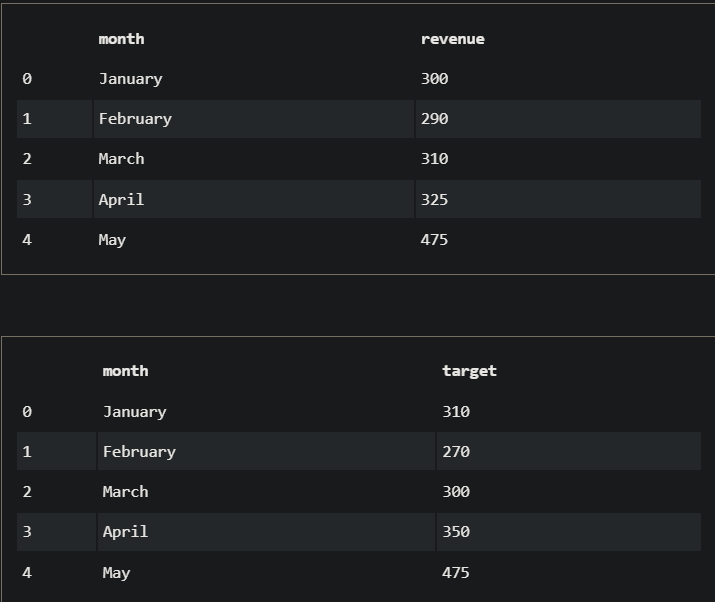Click May's revenue value 475
The image size is (715, 602).
click(434, 240)
